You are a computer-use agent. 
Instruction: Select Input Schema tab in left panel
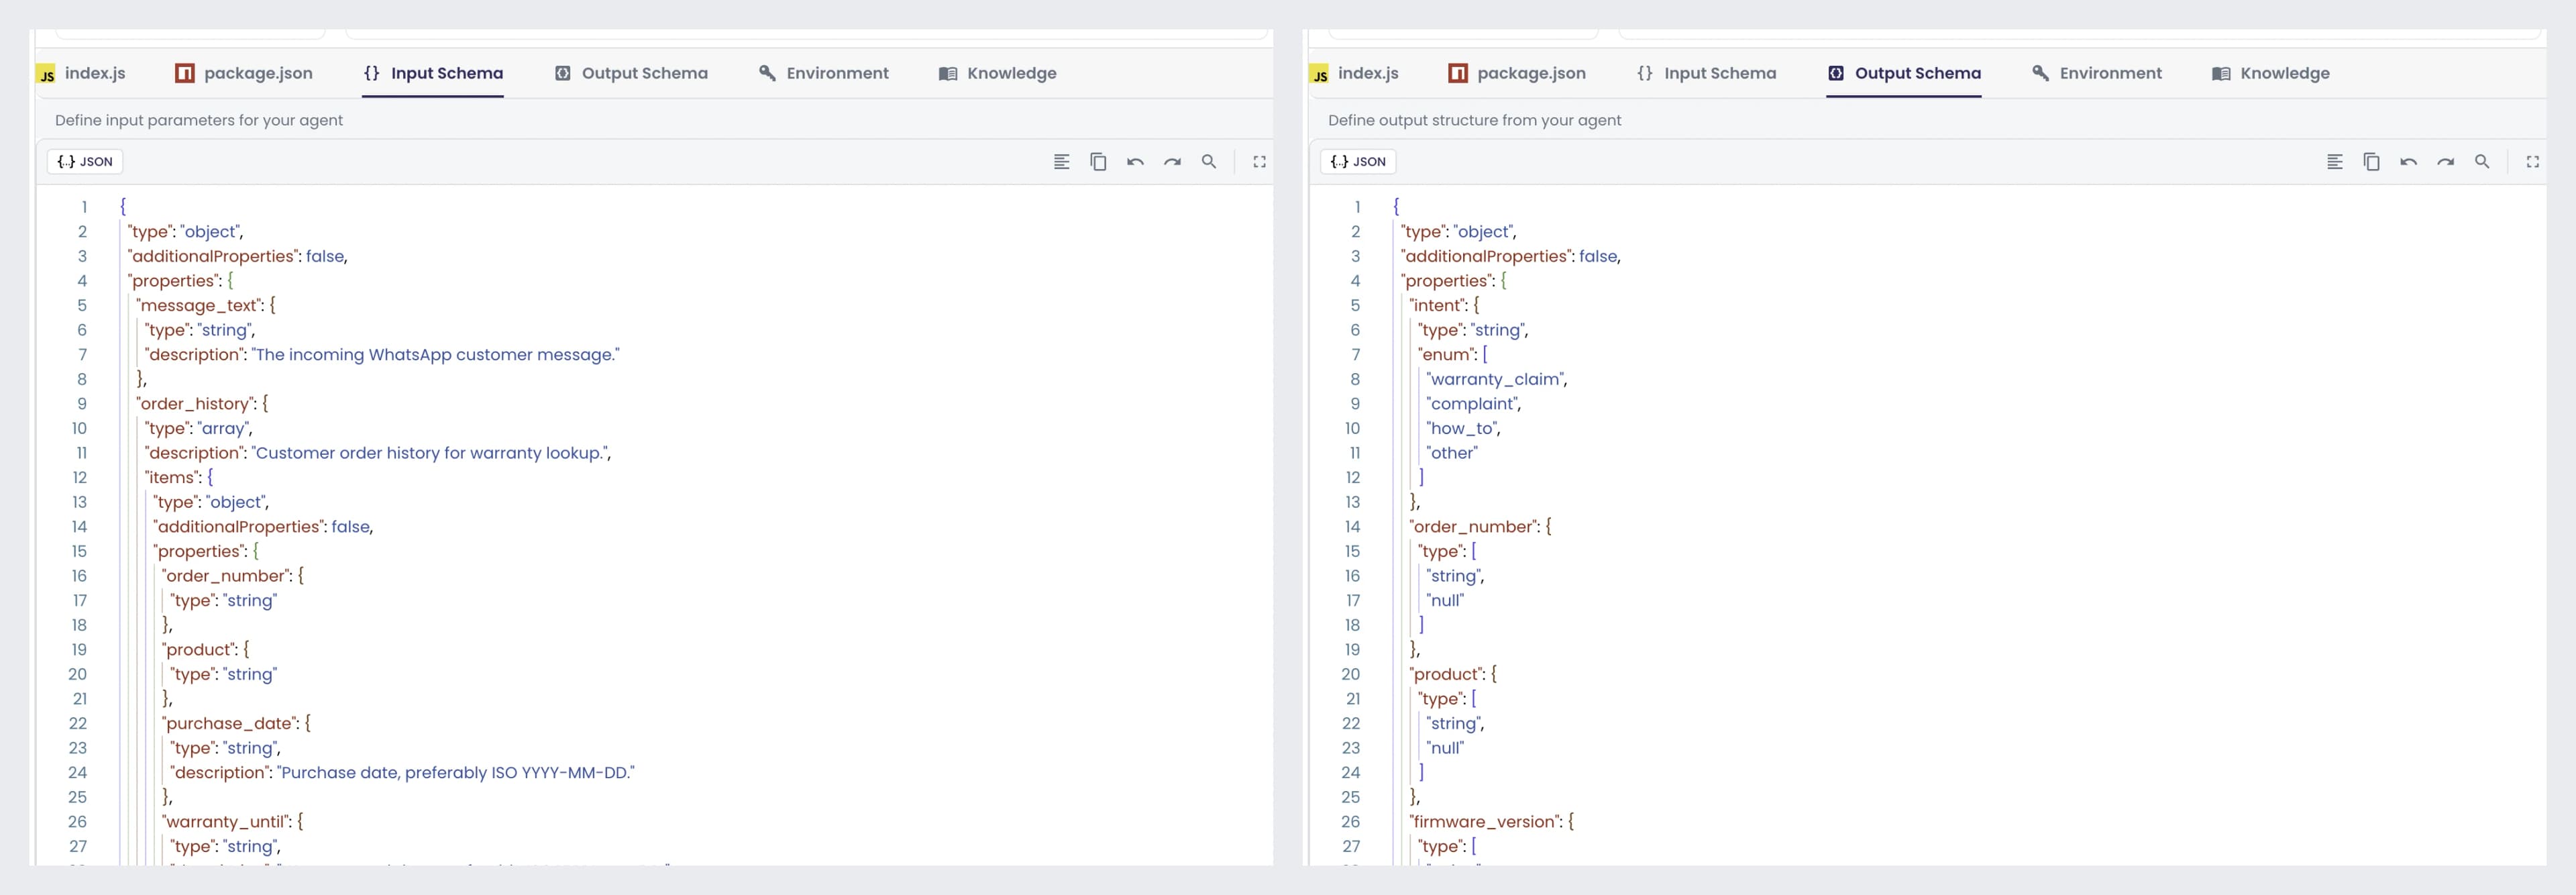[433, 73]
